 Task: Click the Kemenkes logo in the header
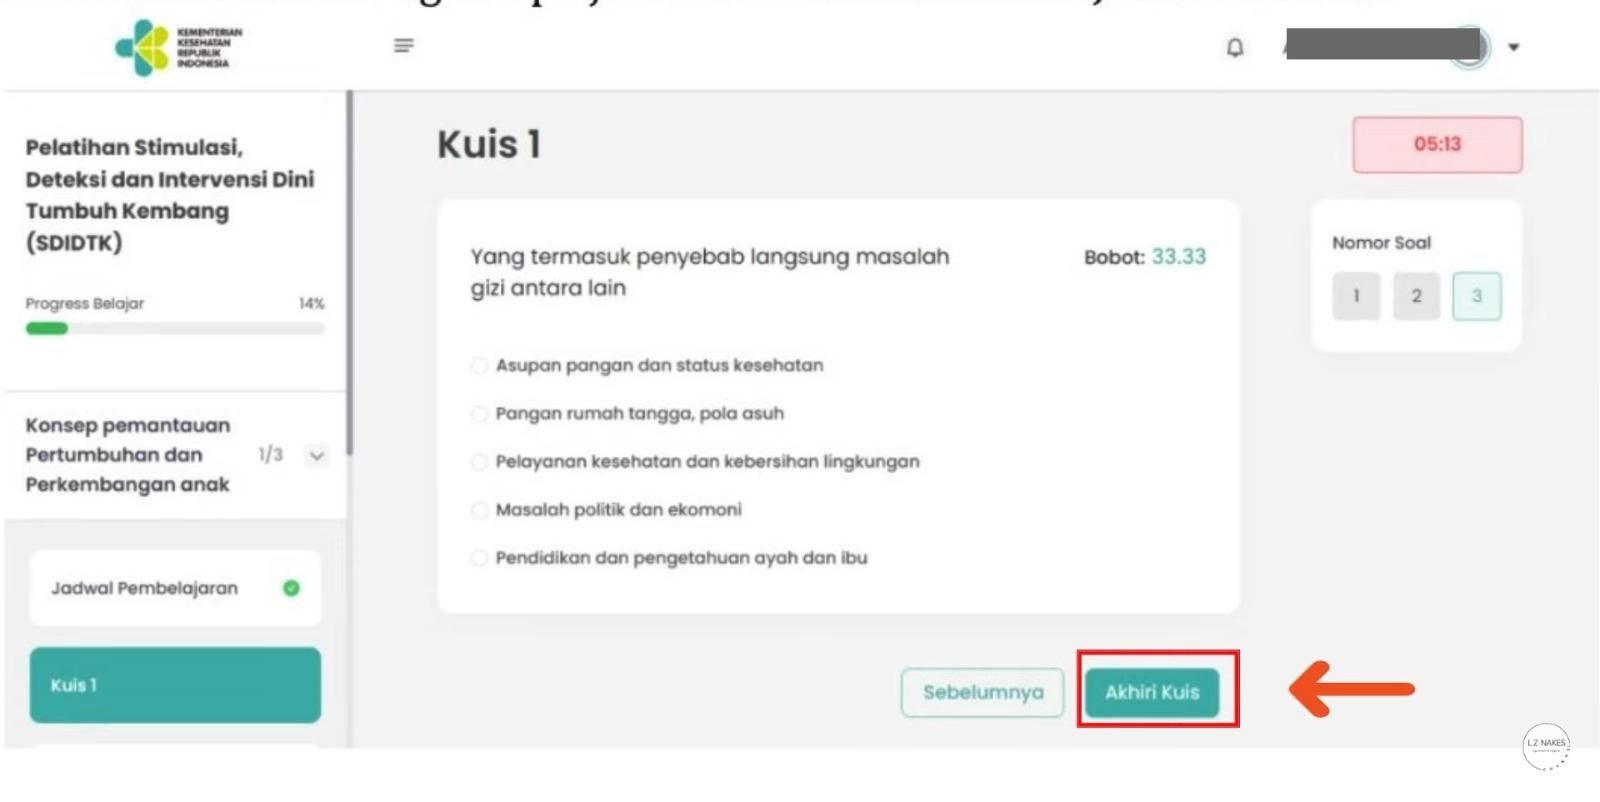pyautogui.click(x=178, y=47)
